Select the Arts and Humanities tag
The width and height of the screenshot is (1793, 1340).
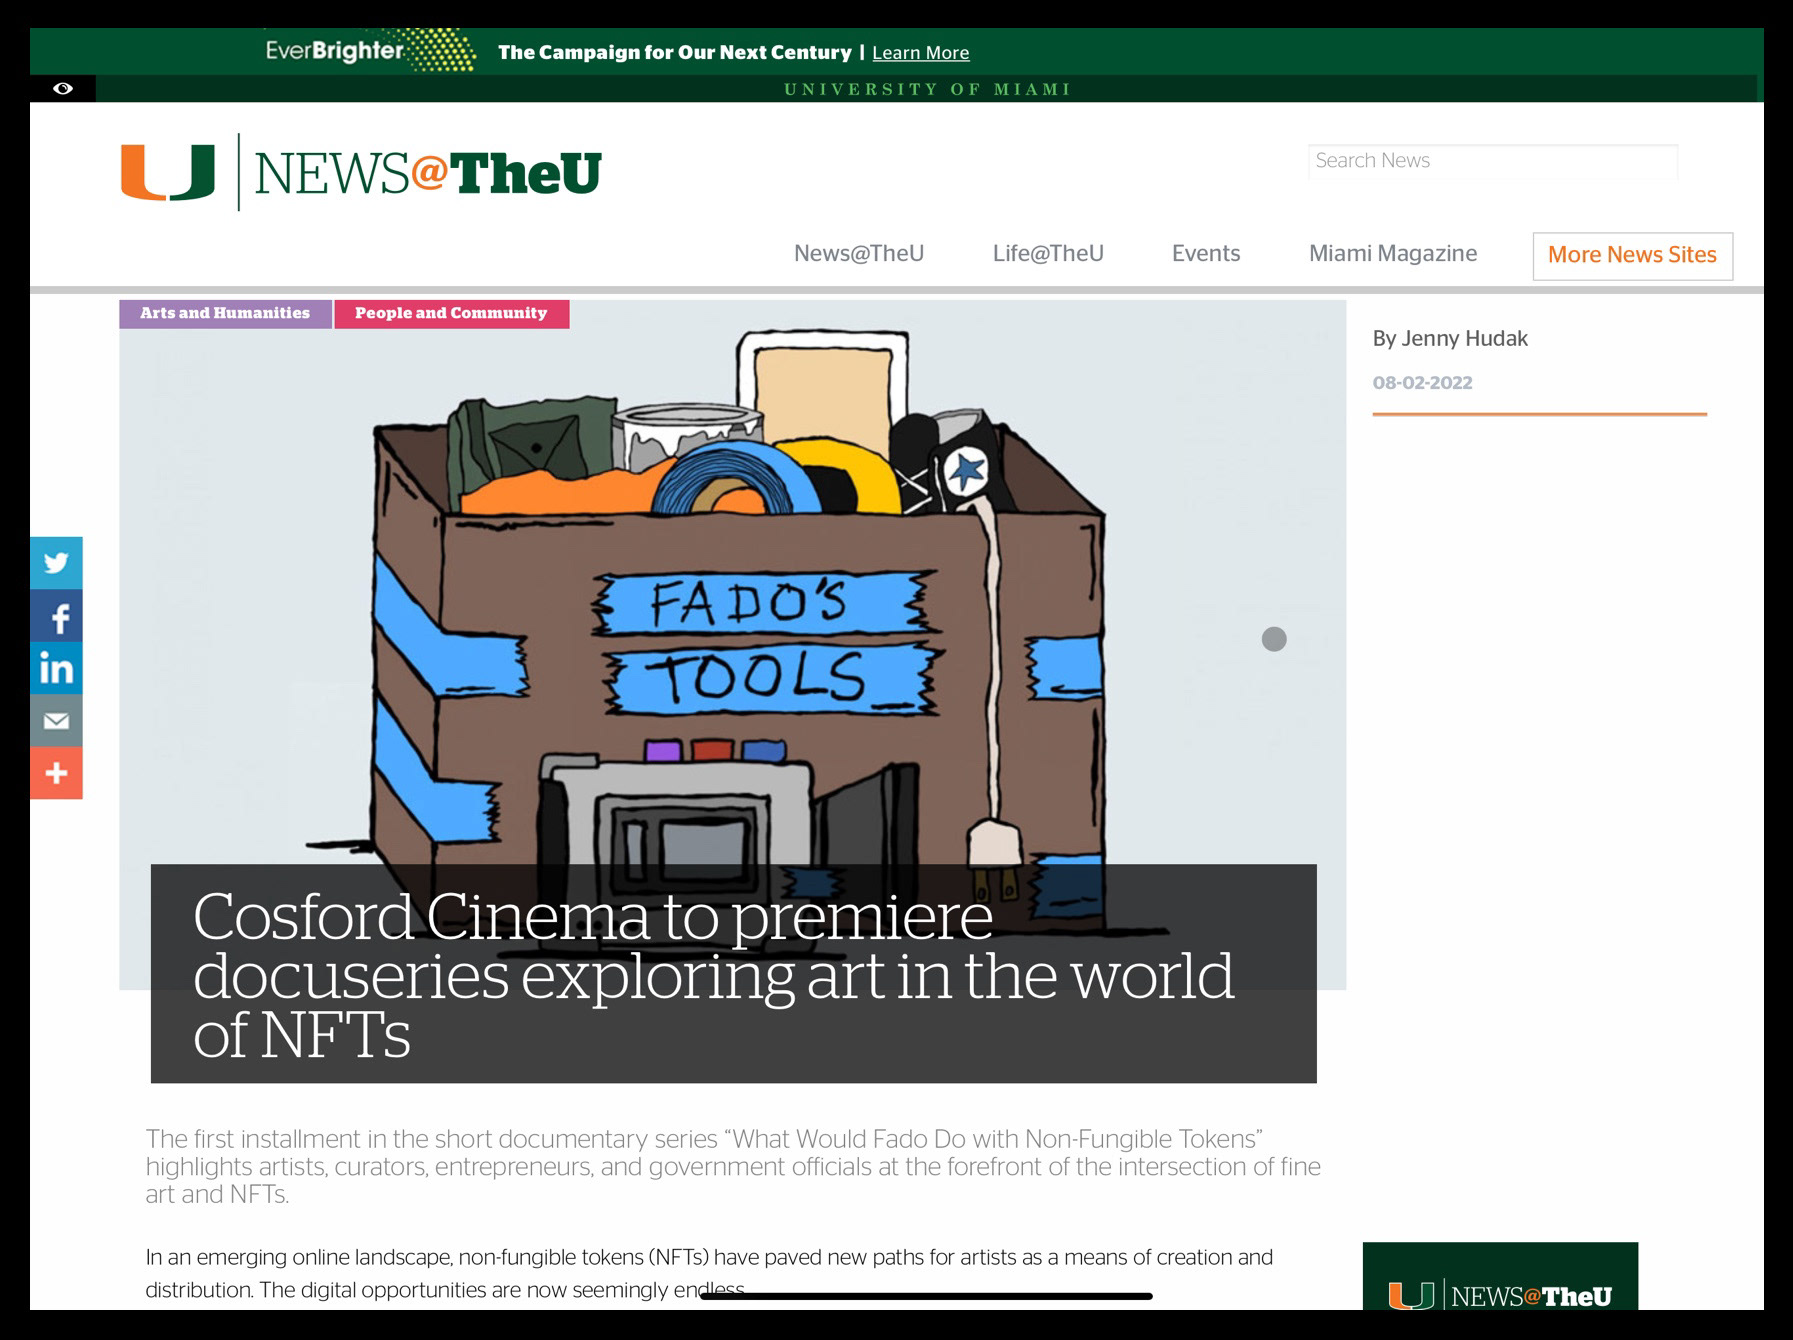tap(225, 314)
